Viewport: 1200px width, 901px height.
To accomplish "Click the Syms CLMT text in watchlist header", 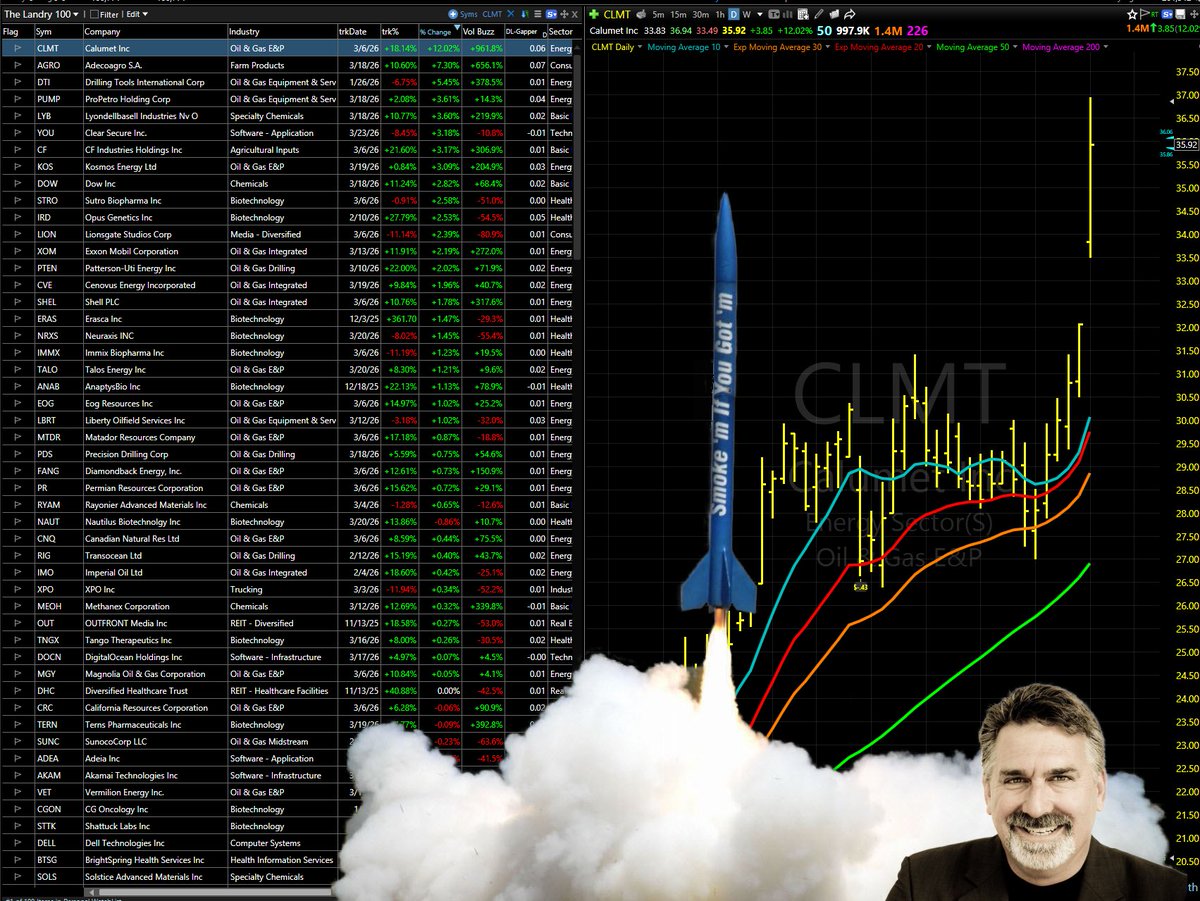I will pos(482,14).
